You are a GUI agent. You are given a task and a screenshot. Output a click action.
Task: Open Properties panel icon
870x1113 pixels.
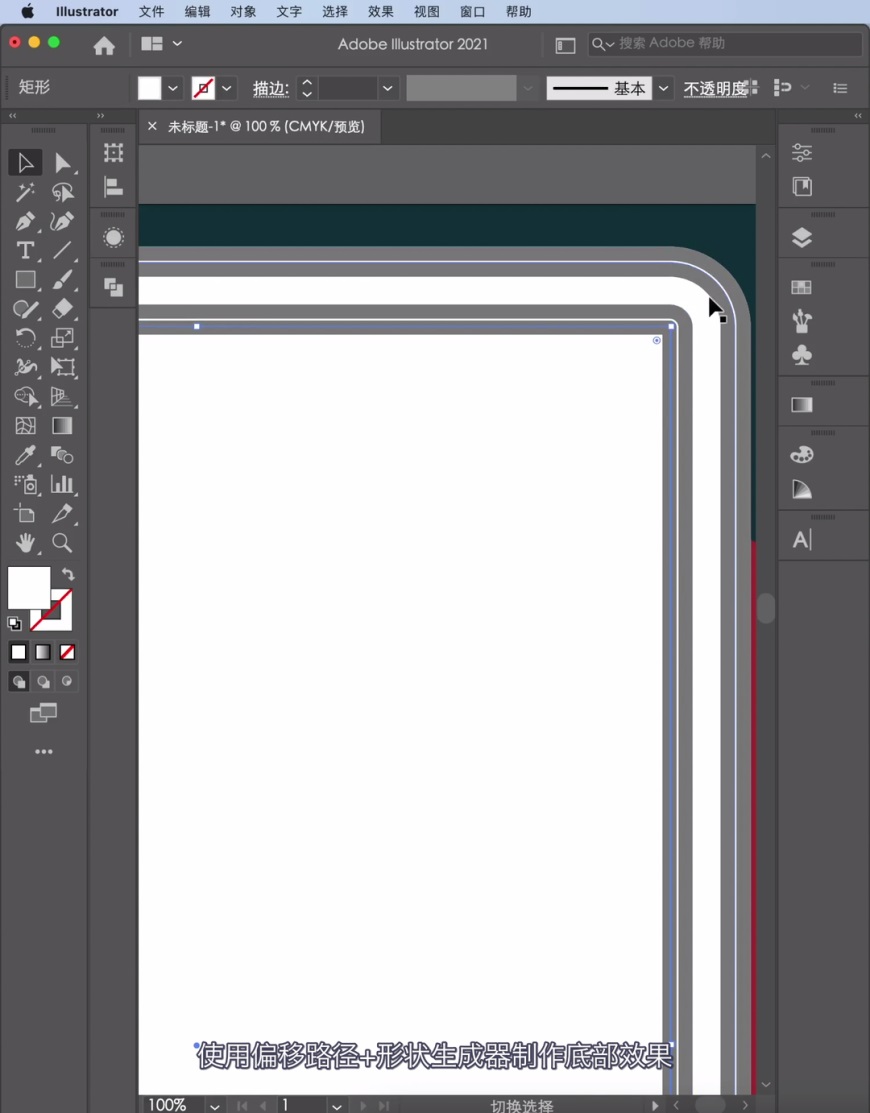tap(802, 152)
